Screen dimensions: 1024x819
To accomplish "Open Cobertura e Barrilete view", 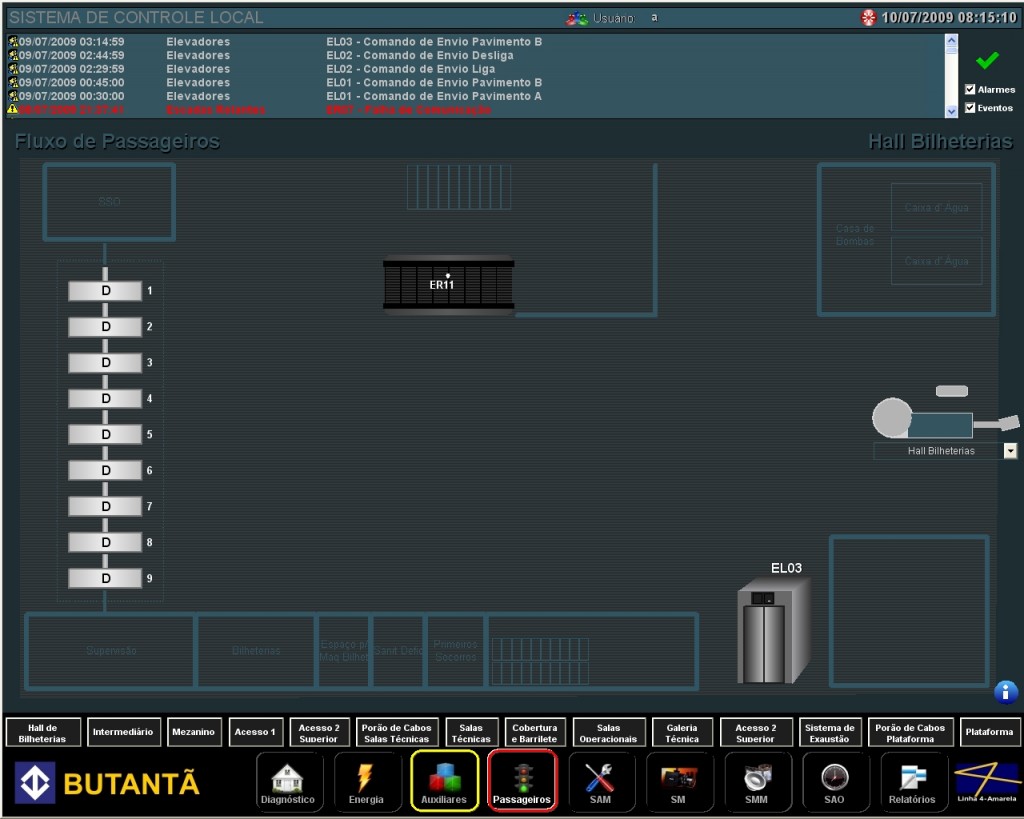I will pos(535,733).
